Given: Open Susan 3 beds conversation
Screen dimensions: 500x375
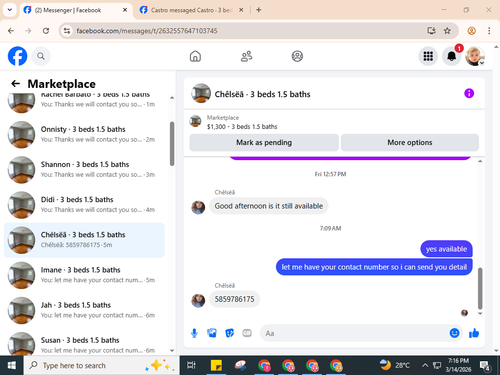Looking at the screenshot, I should coord(84,343).
